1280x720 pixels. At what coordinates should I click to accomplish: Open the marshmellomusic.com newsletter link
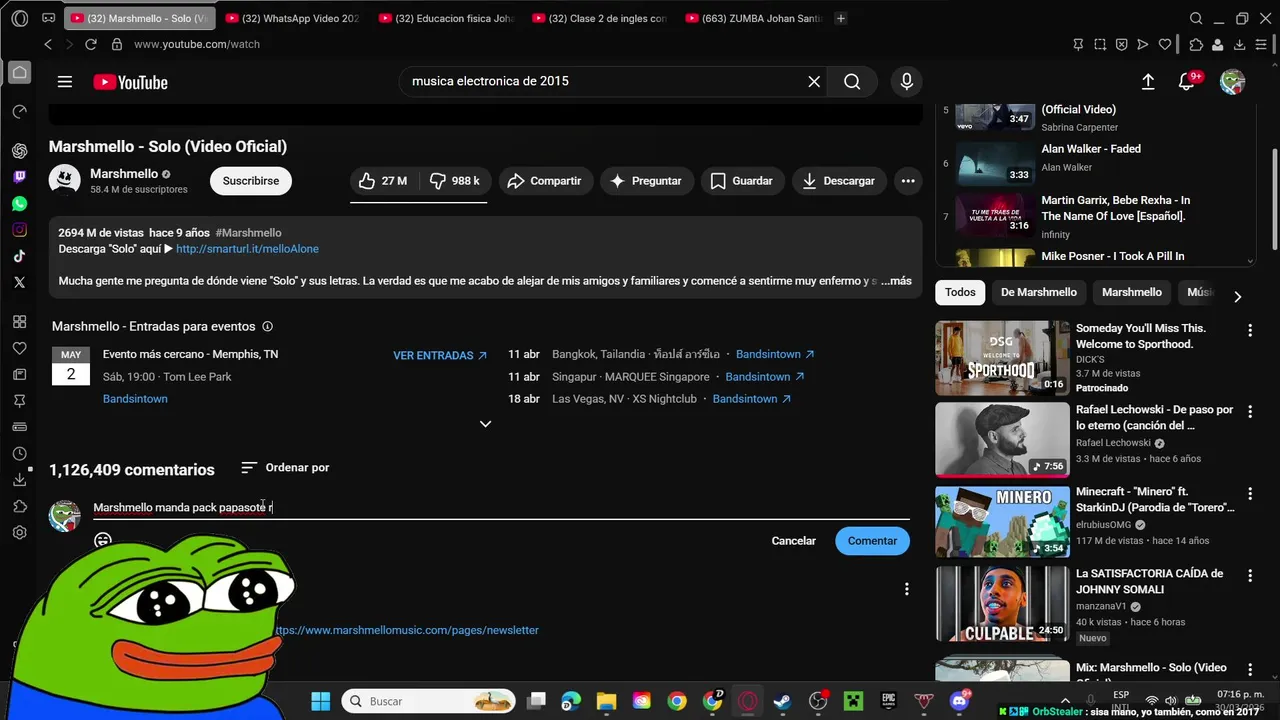[x=407, y=630]
